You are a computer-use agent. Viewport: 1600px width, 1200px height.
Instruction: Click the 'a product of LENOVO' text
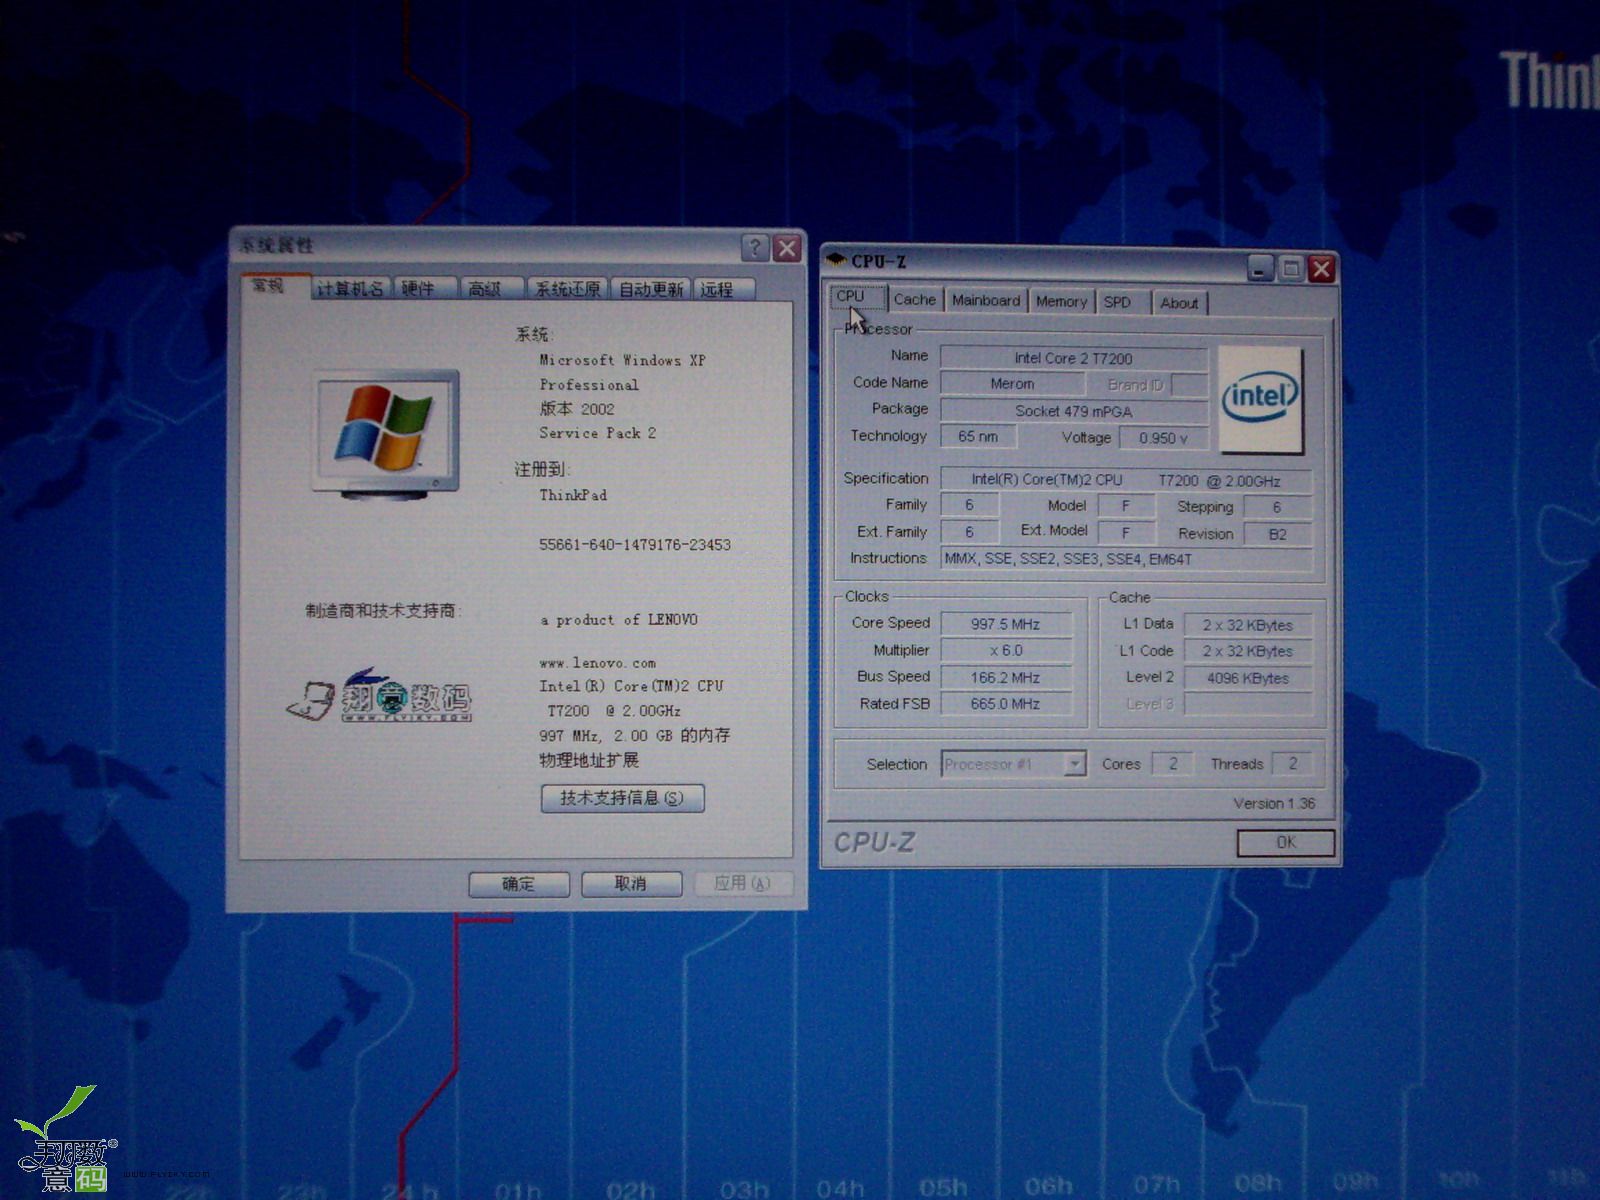click(x=619, y=620)
